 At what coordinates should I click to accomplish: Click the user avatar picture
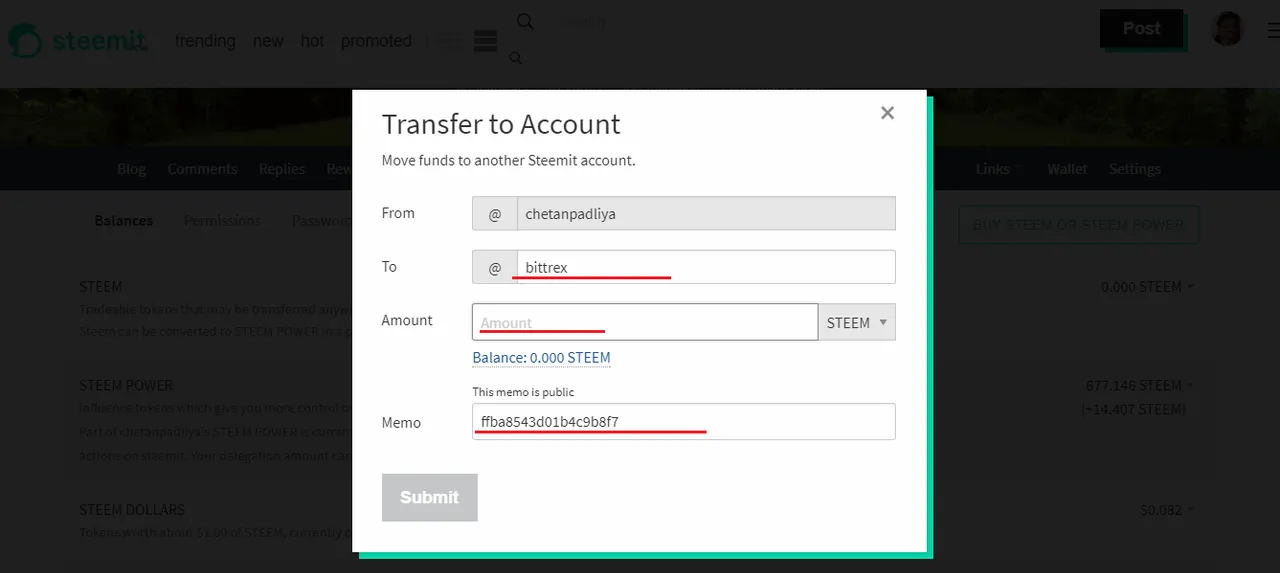pos(1227,29)
